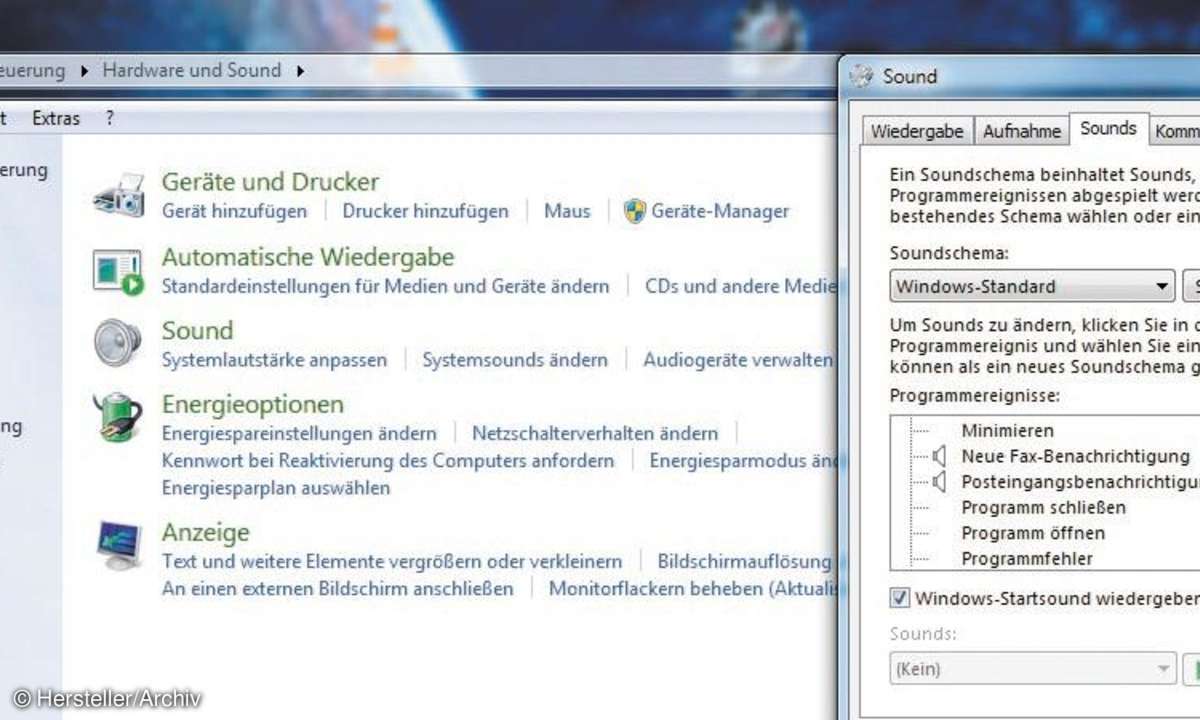1200x720 pixels.
Task: Click speaker icon beside Posteingangsbenachrichtigung
Action: tap(938, 482)
